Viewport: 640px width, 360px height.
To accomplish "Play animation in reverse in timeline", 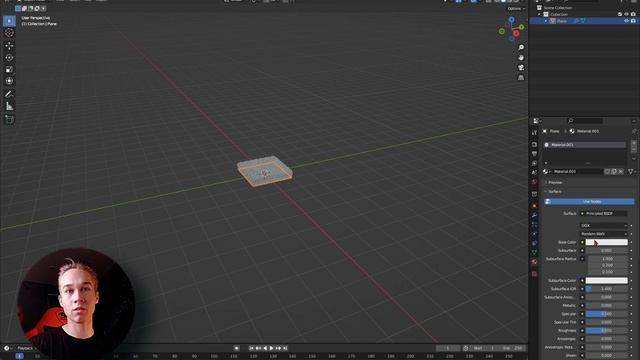I will coord(265,348).
